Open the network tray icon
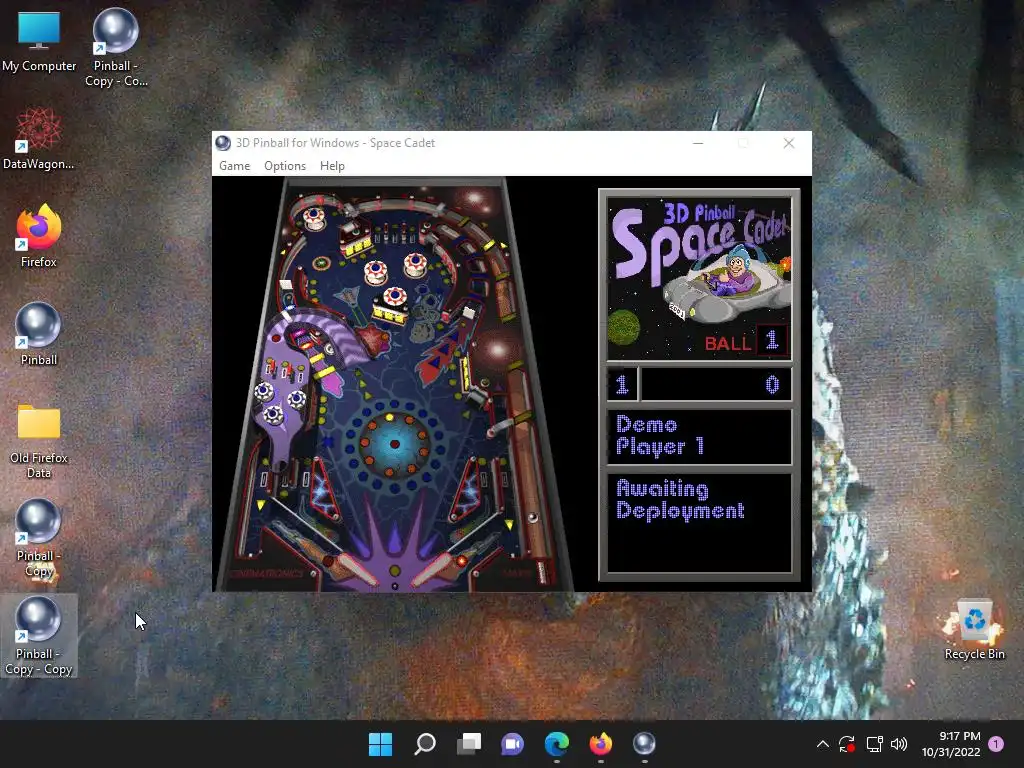Screen dimensions: 1024x768 coord(874,744)
